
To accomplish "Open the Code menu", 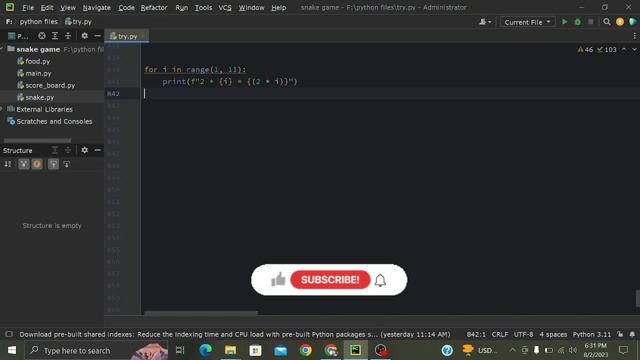I will 126,7.
